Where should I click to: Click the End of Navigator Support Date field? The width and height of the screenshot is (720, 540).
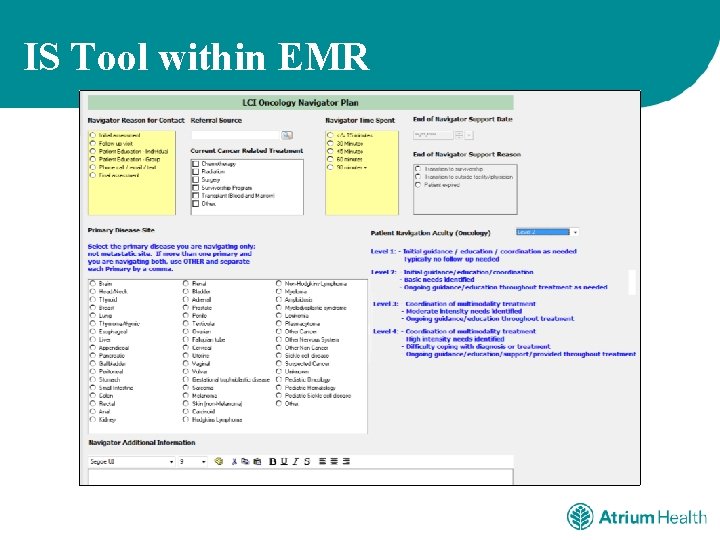click(x=433, y=135)
